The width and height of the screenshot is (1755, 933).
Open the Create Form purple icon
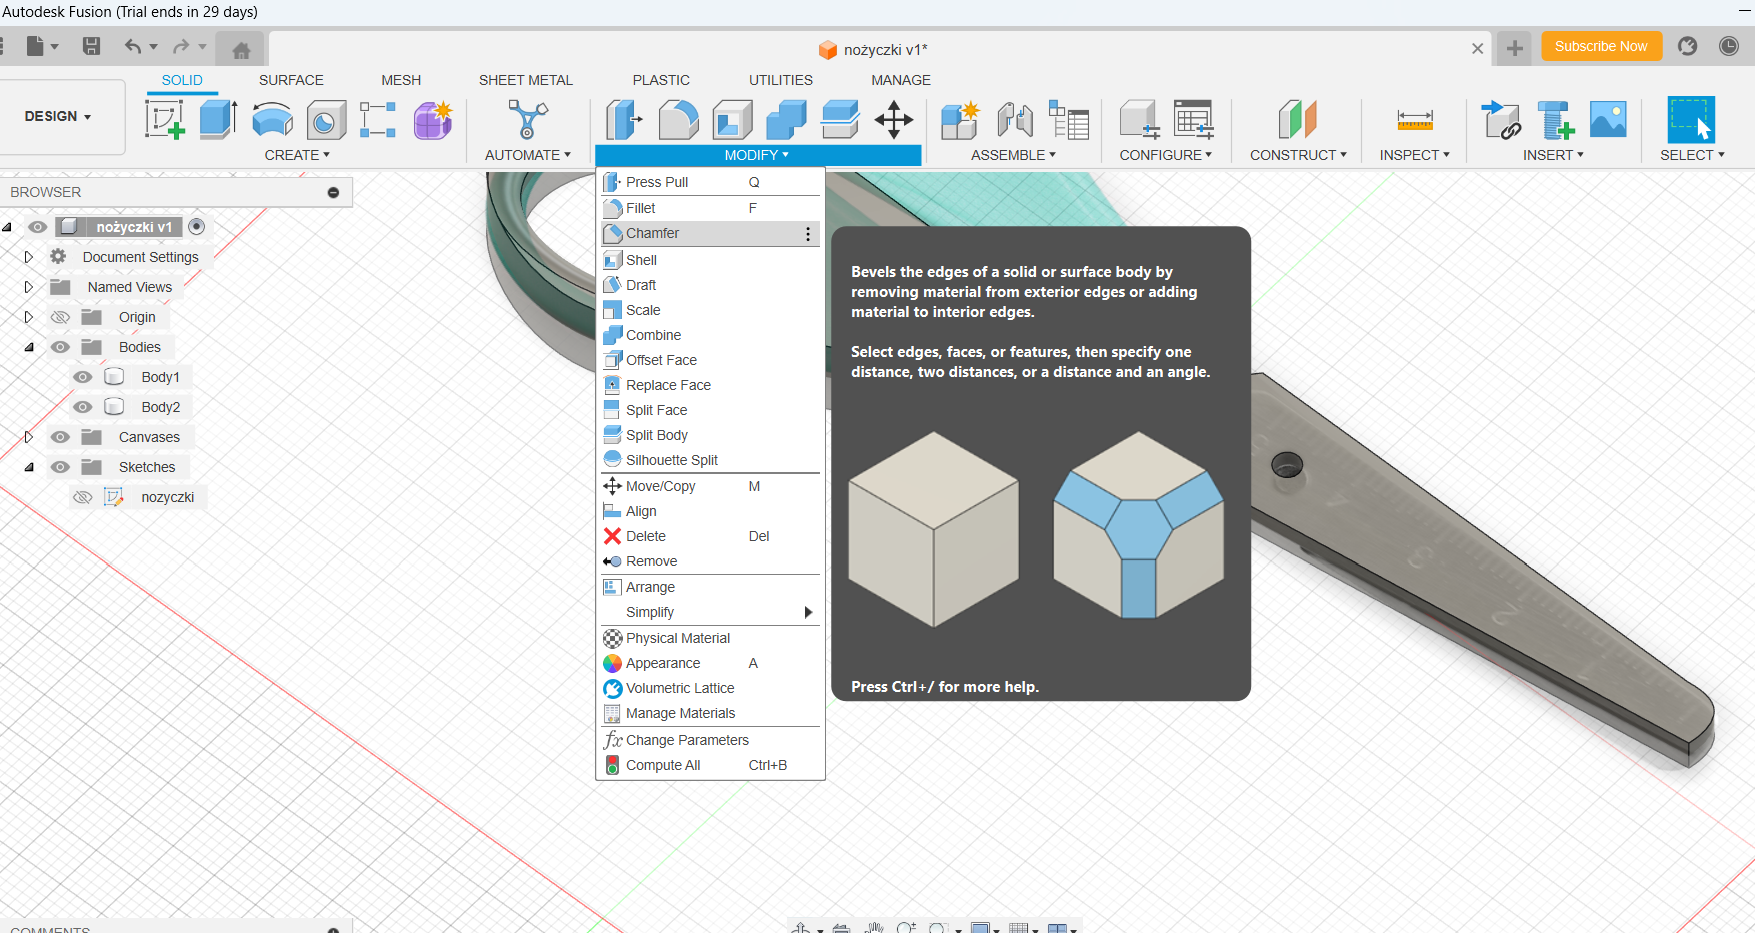coord(433,120)
